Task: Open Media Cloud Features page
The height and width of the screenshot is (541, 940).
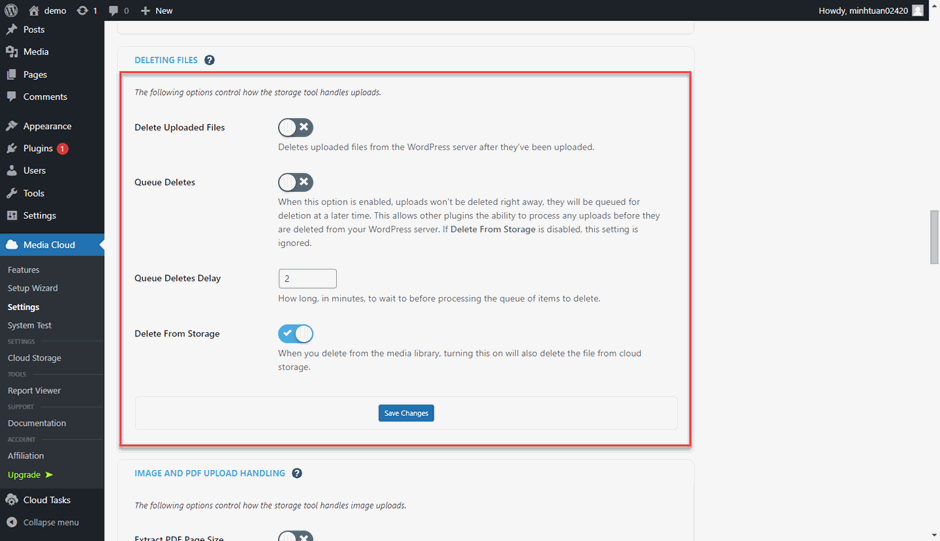Action: (x=23, y=270)
